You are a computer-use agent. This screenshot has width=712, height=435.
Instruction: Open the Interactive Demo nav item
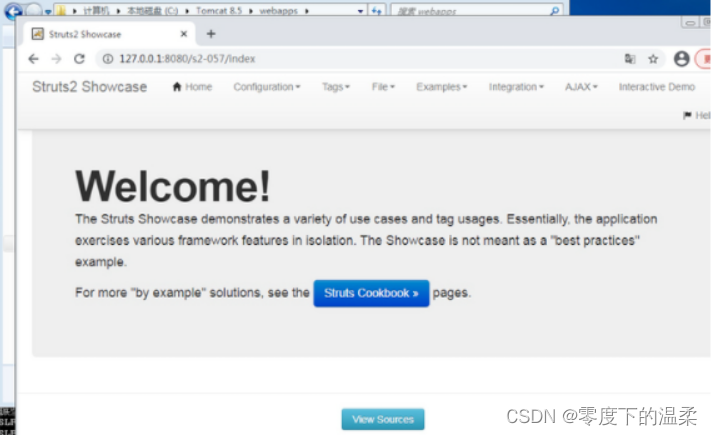click(657, 87)
